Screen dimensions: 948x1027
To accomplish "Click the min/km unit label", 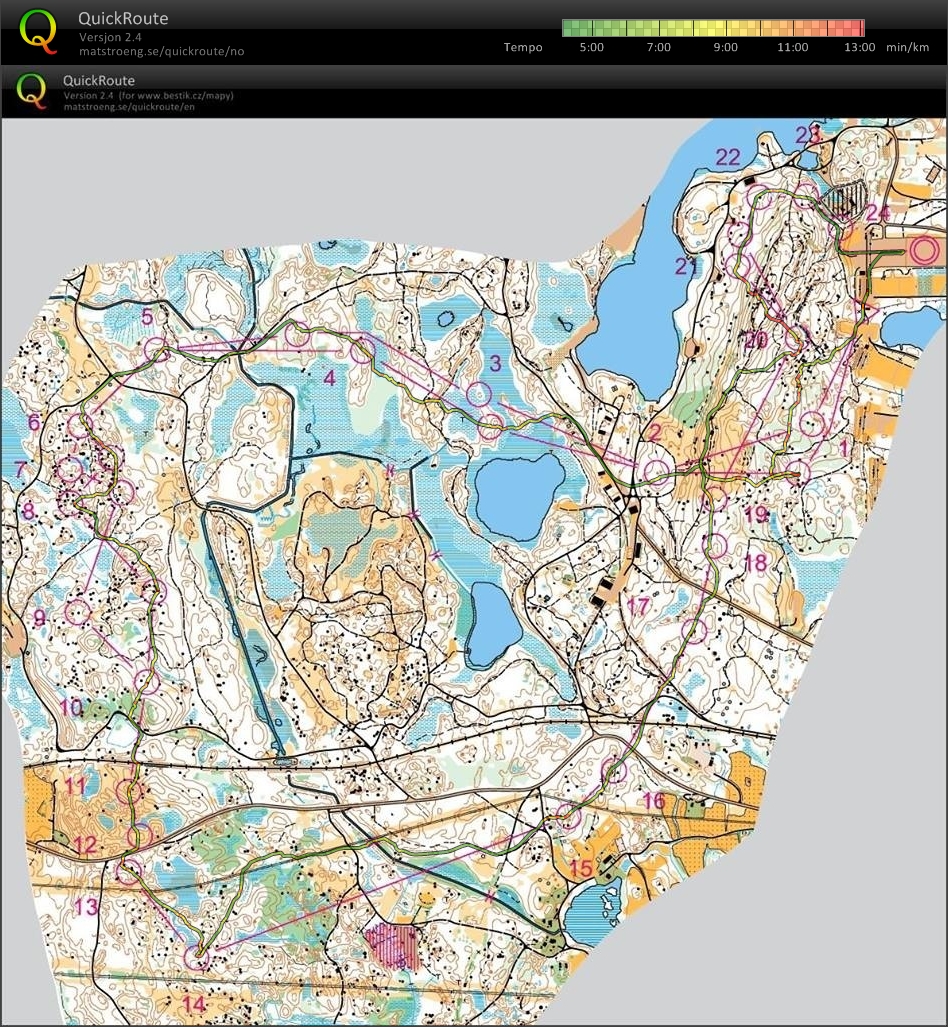I will click(x=907, y=47).
